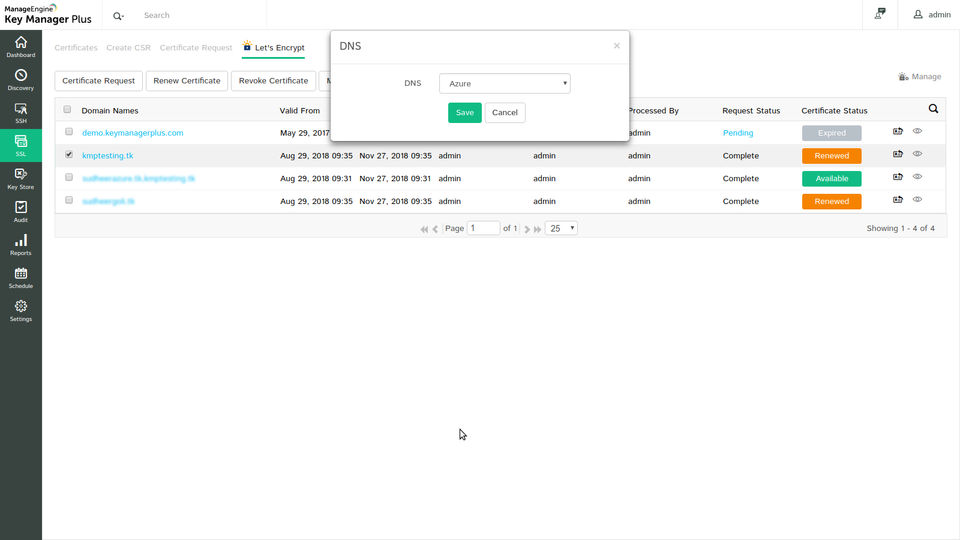The width and height of the screenshot is (960, 540).
Task: Click the Revoke Certificate button
Action: tap(274, 81)
